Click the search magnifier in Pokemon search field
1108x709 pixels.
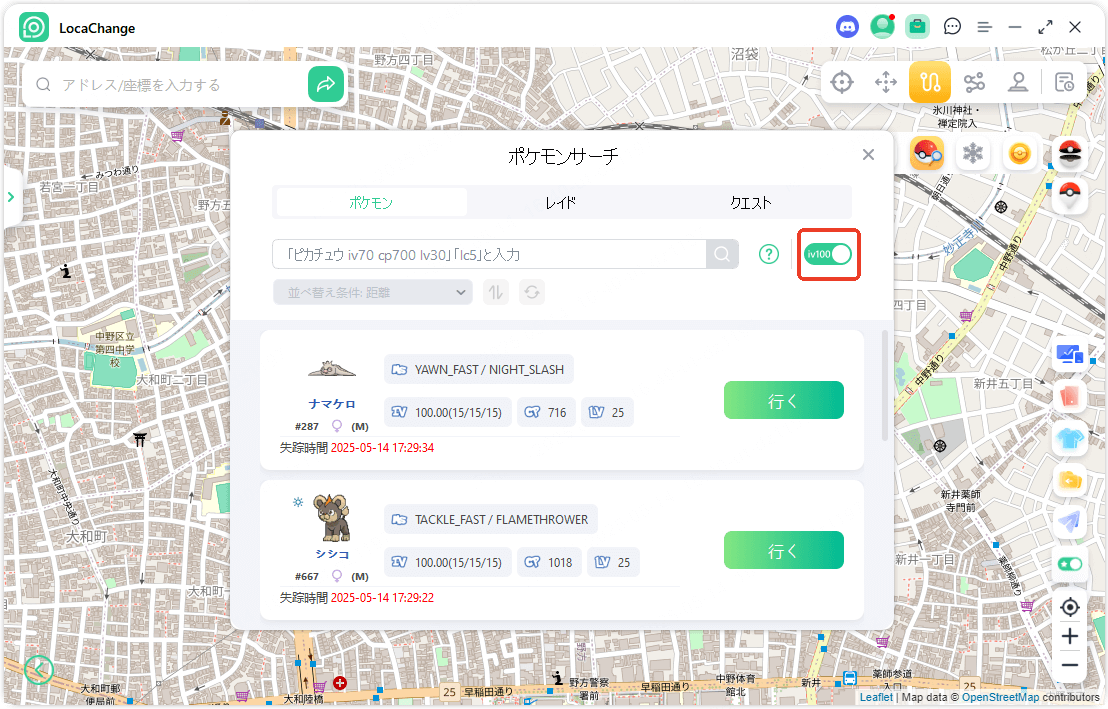(722, 254)
